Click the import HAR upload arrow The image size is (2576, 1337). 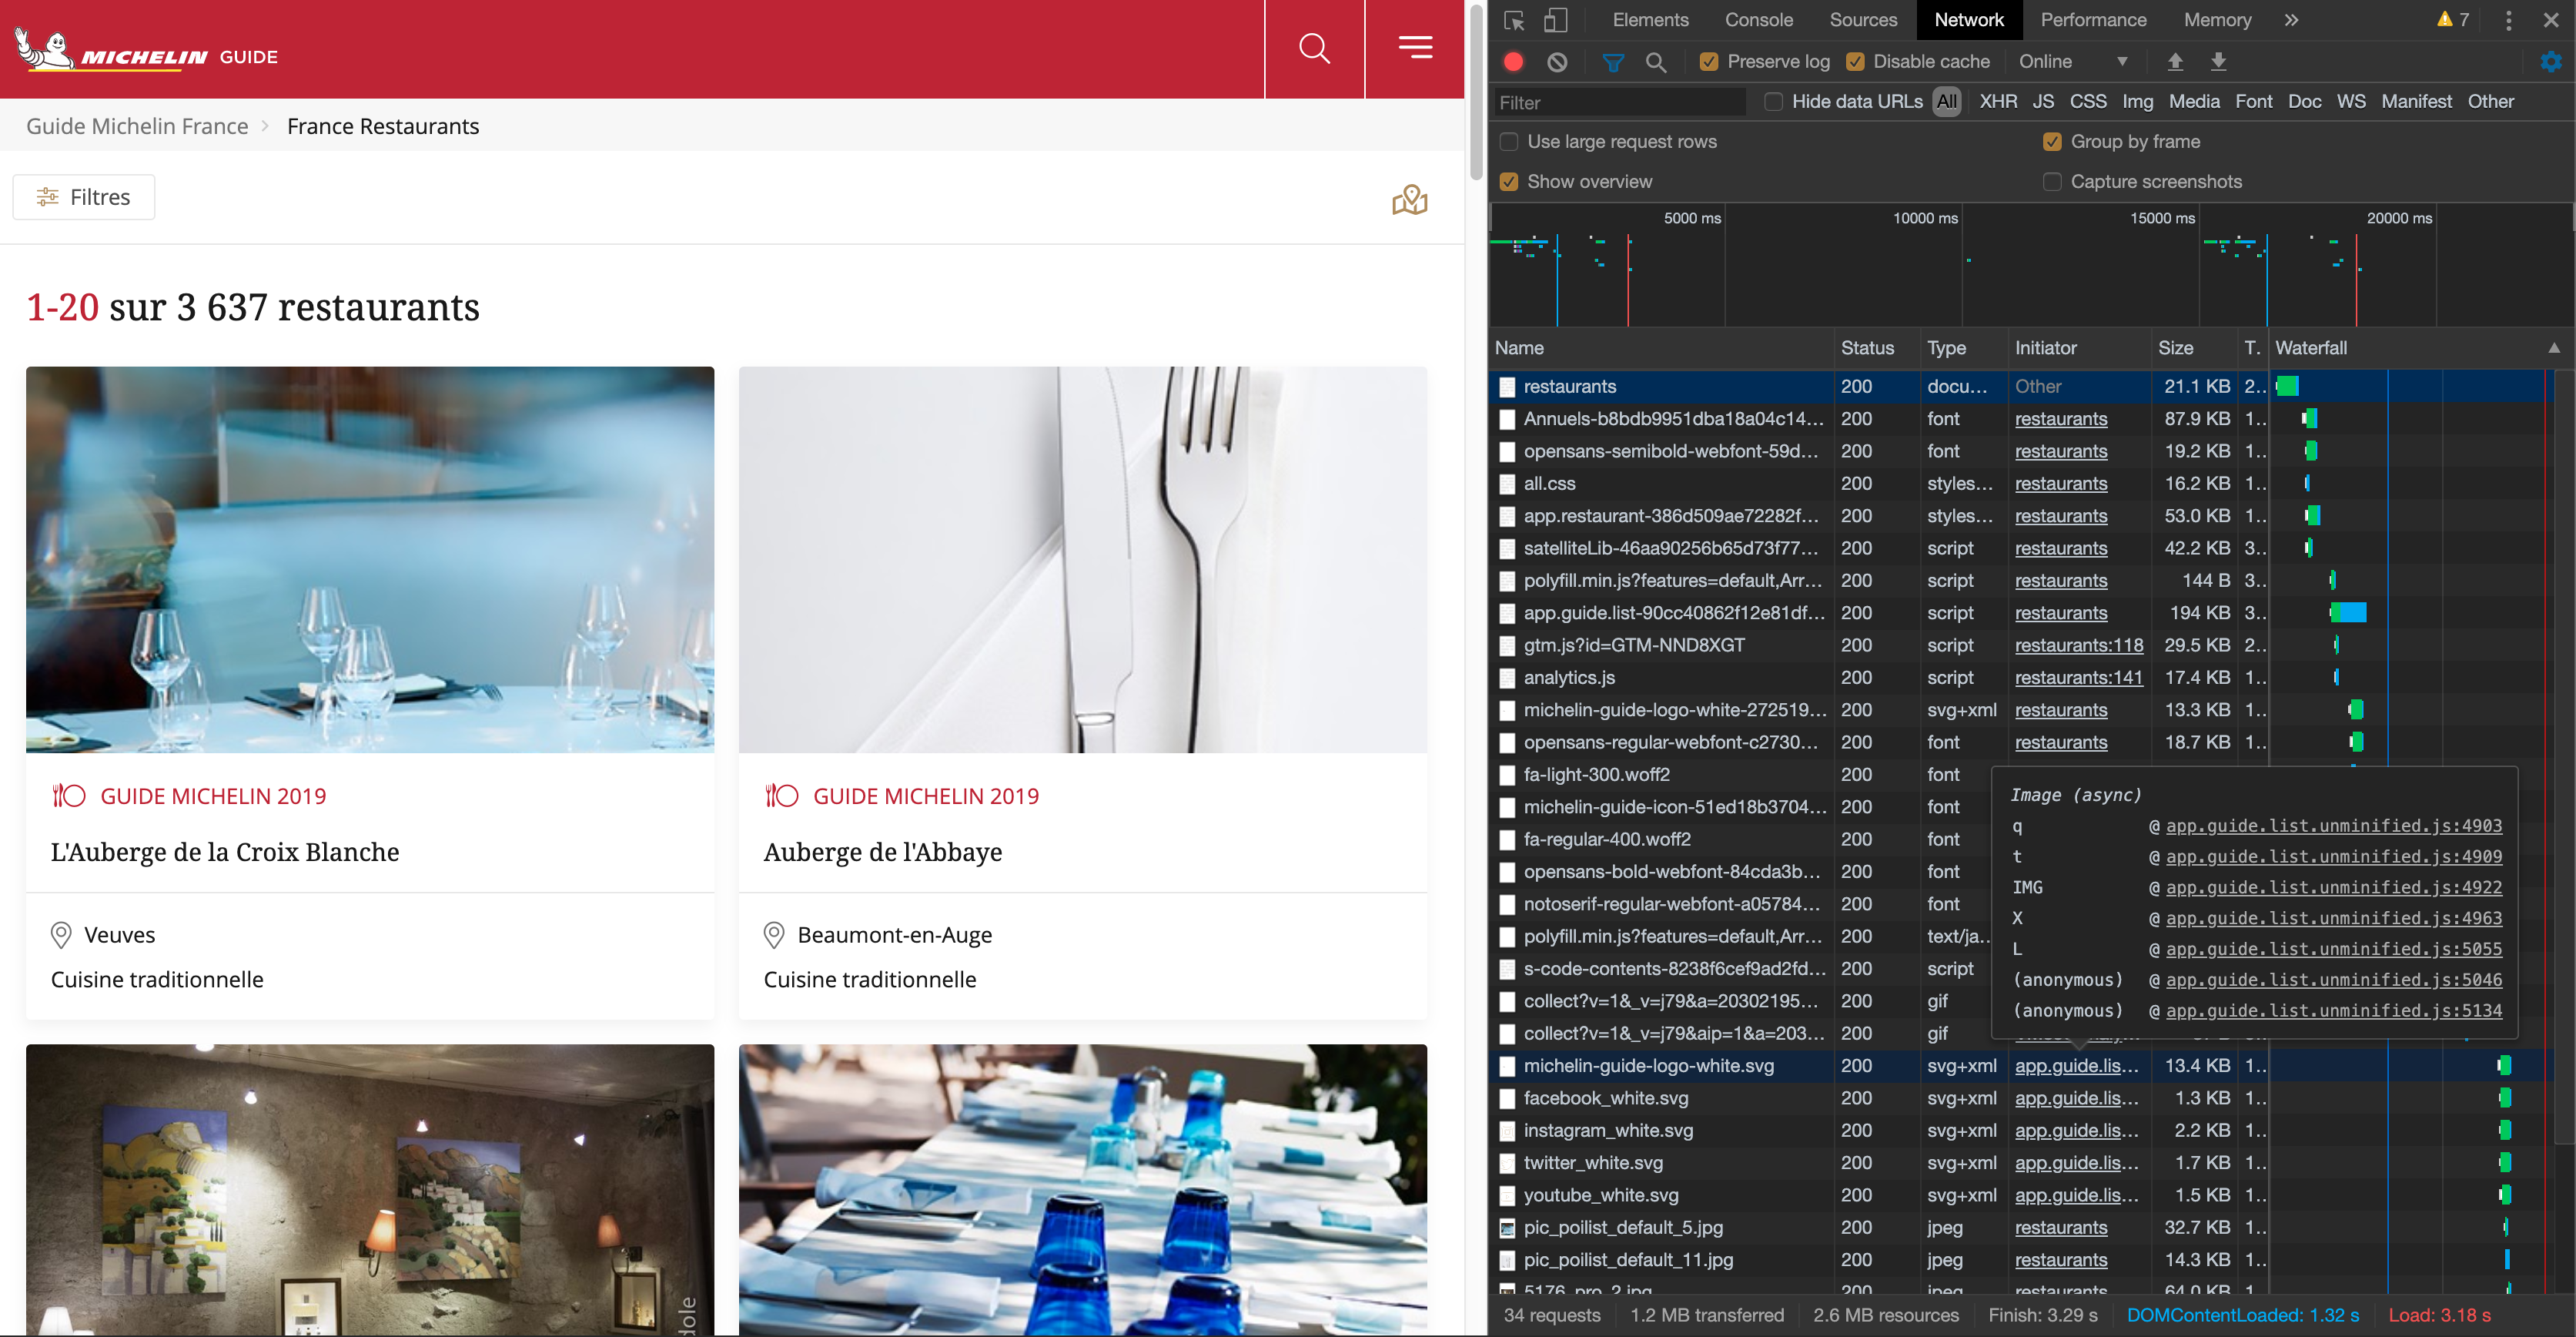2175,62
